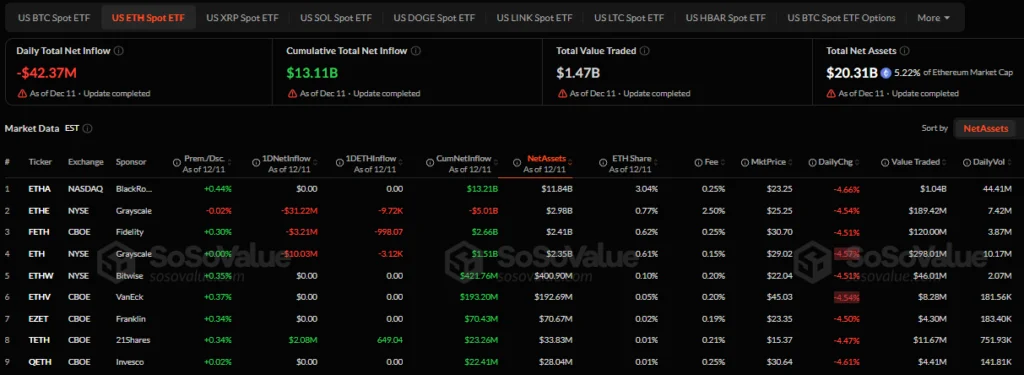Click info icon on DailyVol column header
This screenshot has width=1024, height=375.
pyautogui.click(x=966, y=162)
